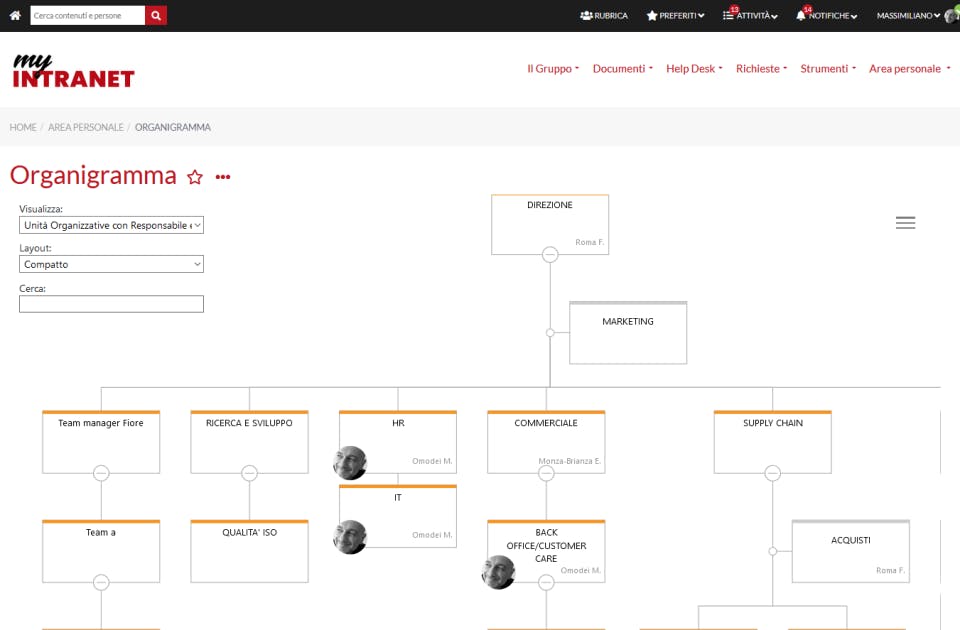Screen dimensions: 960x630
Task: Open the Attività tasks menu
Action: [x=750, y=15]
